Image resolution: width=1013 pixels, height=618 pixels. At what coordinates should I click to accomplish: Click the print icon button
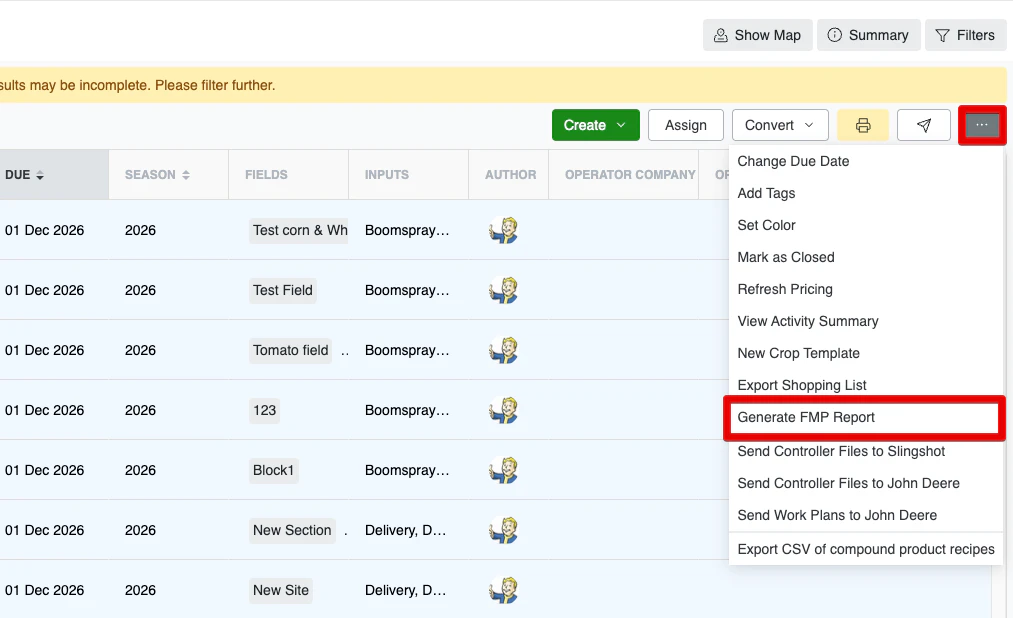click(x=862, y=125)
